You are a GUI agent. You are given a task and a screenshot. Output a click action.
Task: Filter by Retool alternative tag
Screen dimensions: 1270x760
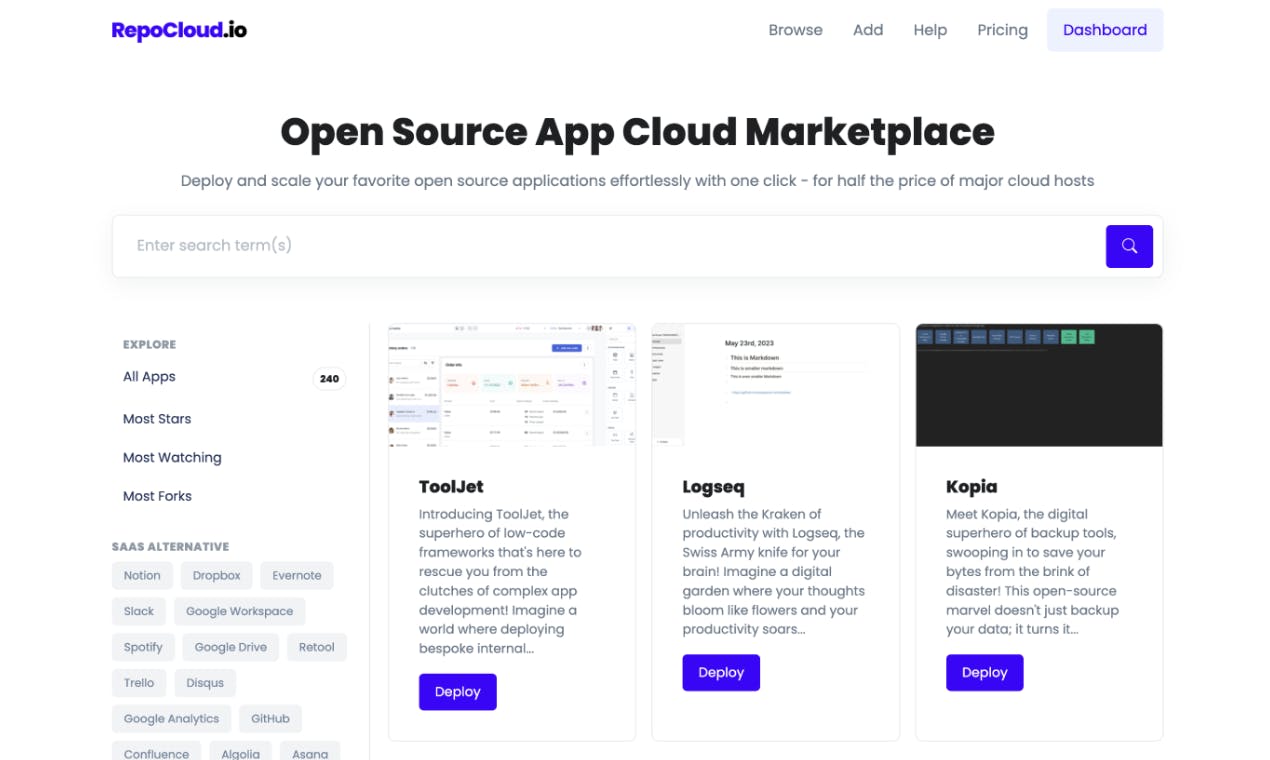317,648
